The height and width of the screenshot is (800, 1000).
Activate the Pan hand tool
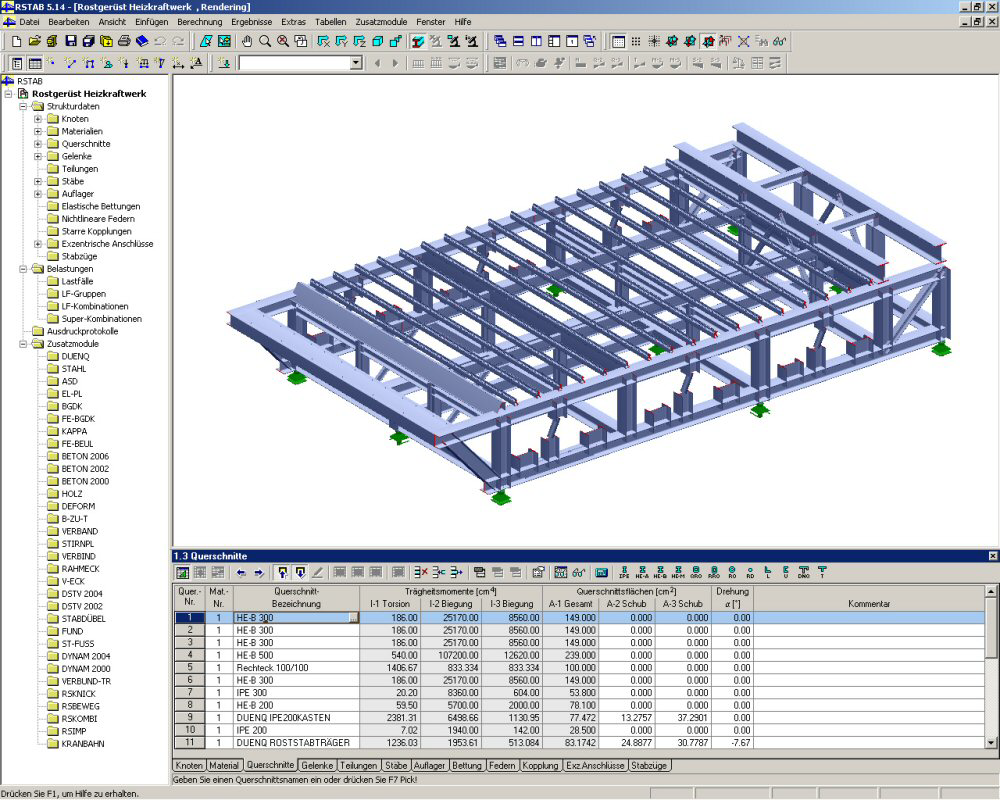pyautogui.click(x=246, y=41)
